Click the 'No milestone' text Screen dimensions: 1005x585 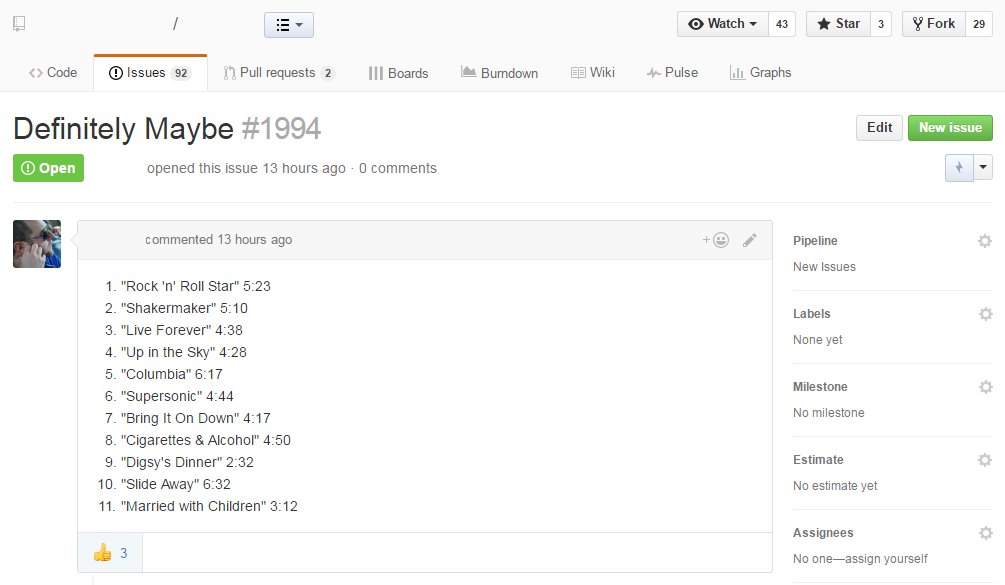click(829, 413)
